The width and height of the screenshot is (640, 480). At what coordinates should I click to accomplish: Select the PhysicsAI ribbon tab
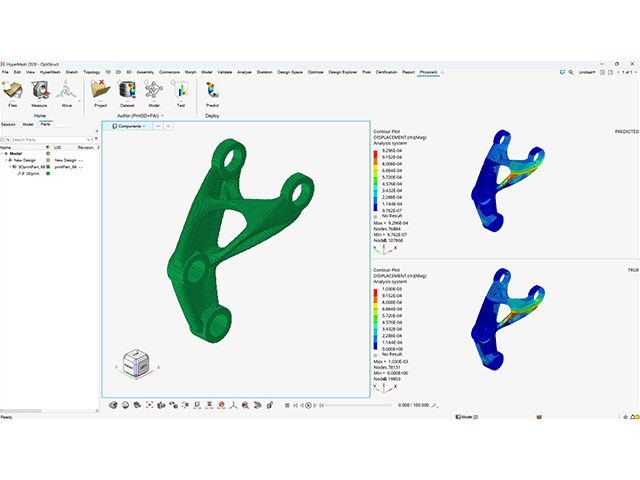pyautogui.click(x=428, y=72)
